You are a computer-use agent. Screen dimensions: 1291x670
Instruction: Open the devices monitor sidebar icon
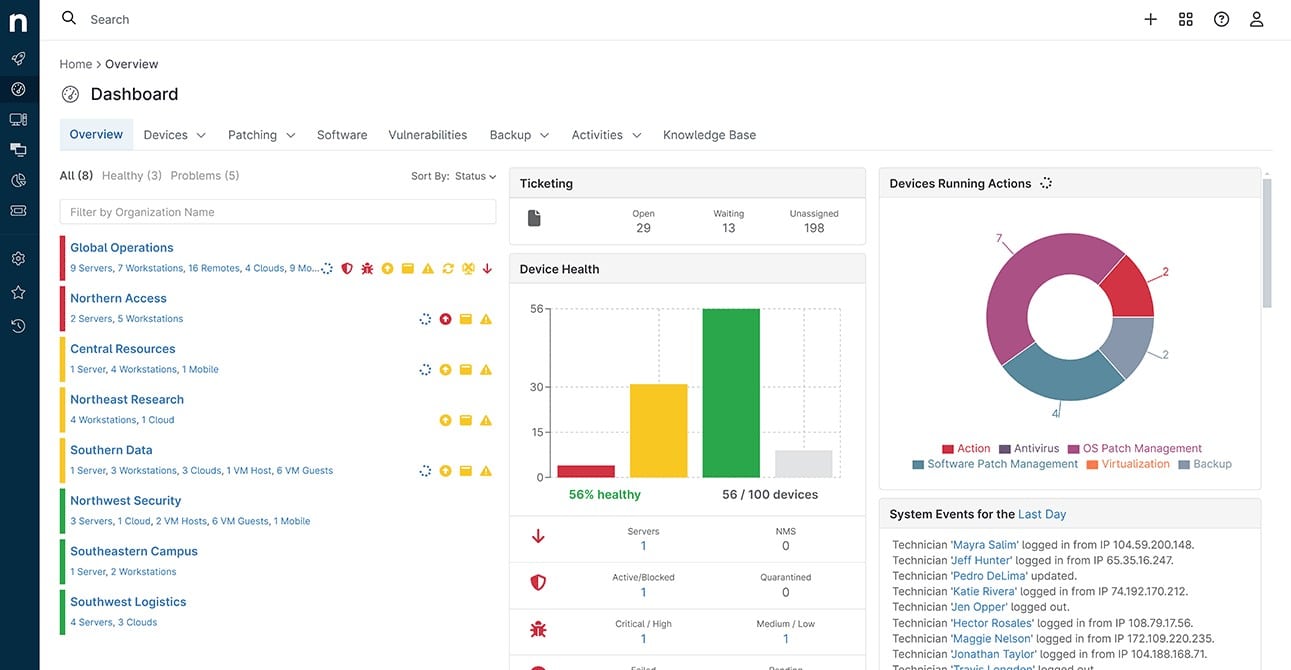(18, 119)
